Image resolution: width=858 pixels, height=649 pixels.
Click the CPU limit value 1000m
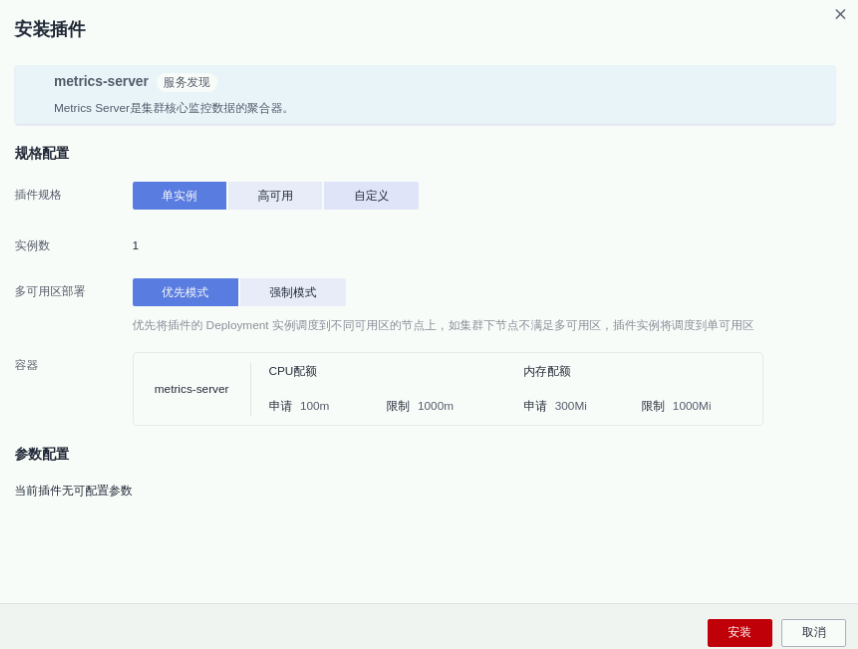point(435,406)
